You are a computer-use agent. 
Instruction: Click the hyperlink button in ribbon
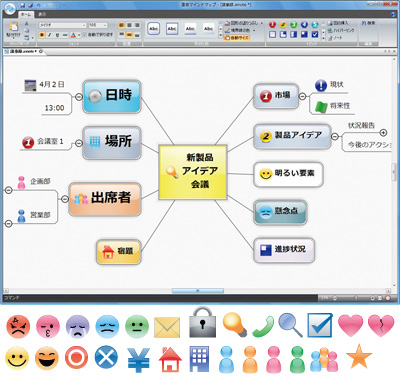341,30
